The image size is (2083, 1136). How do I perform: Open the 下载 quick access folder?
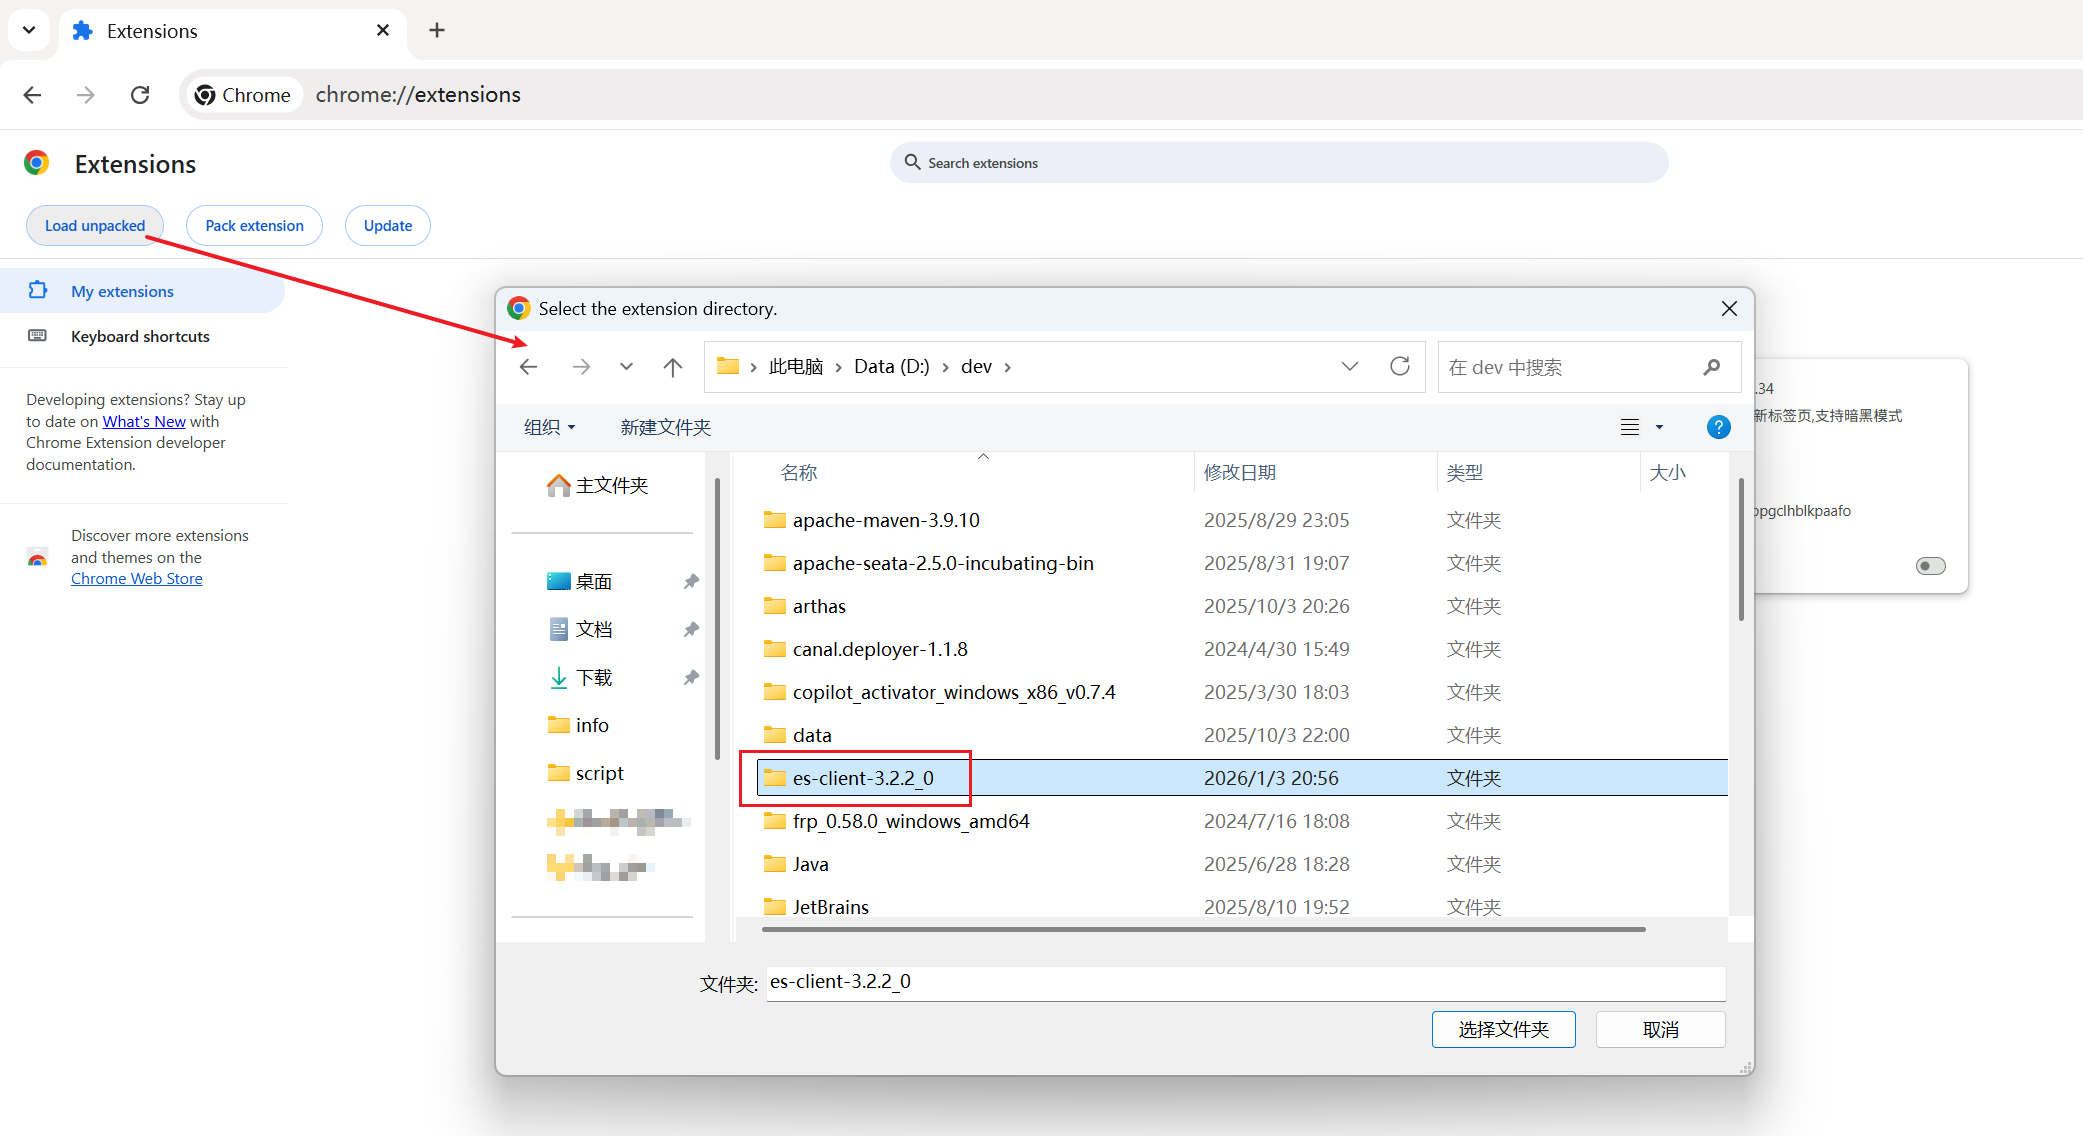(594, 677)
